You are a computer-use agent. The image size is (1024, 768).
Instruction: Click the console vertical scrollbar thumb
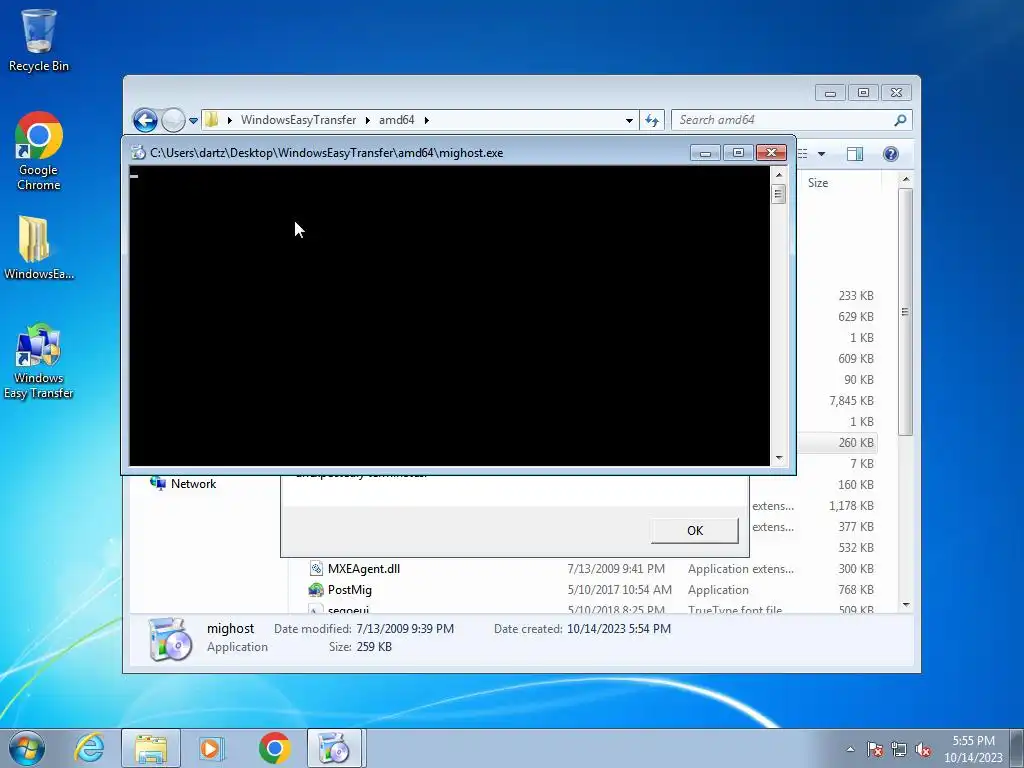coord(778,194)
